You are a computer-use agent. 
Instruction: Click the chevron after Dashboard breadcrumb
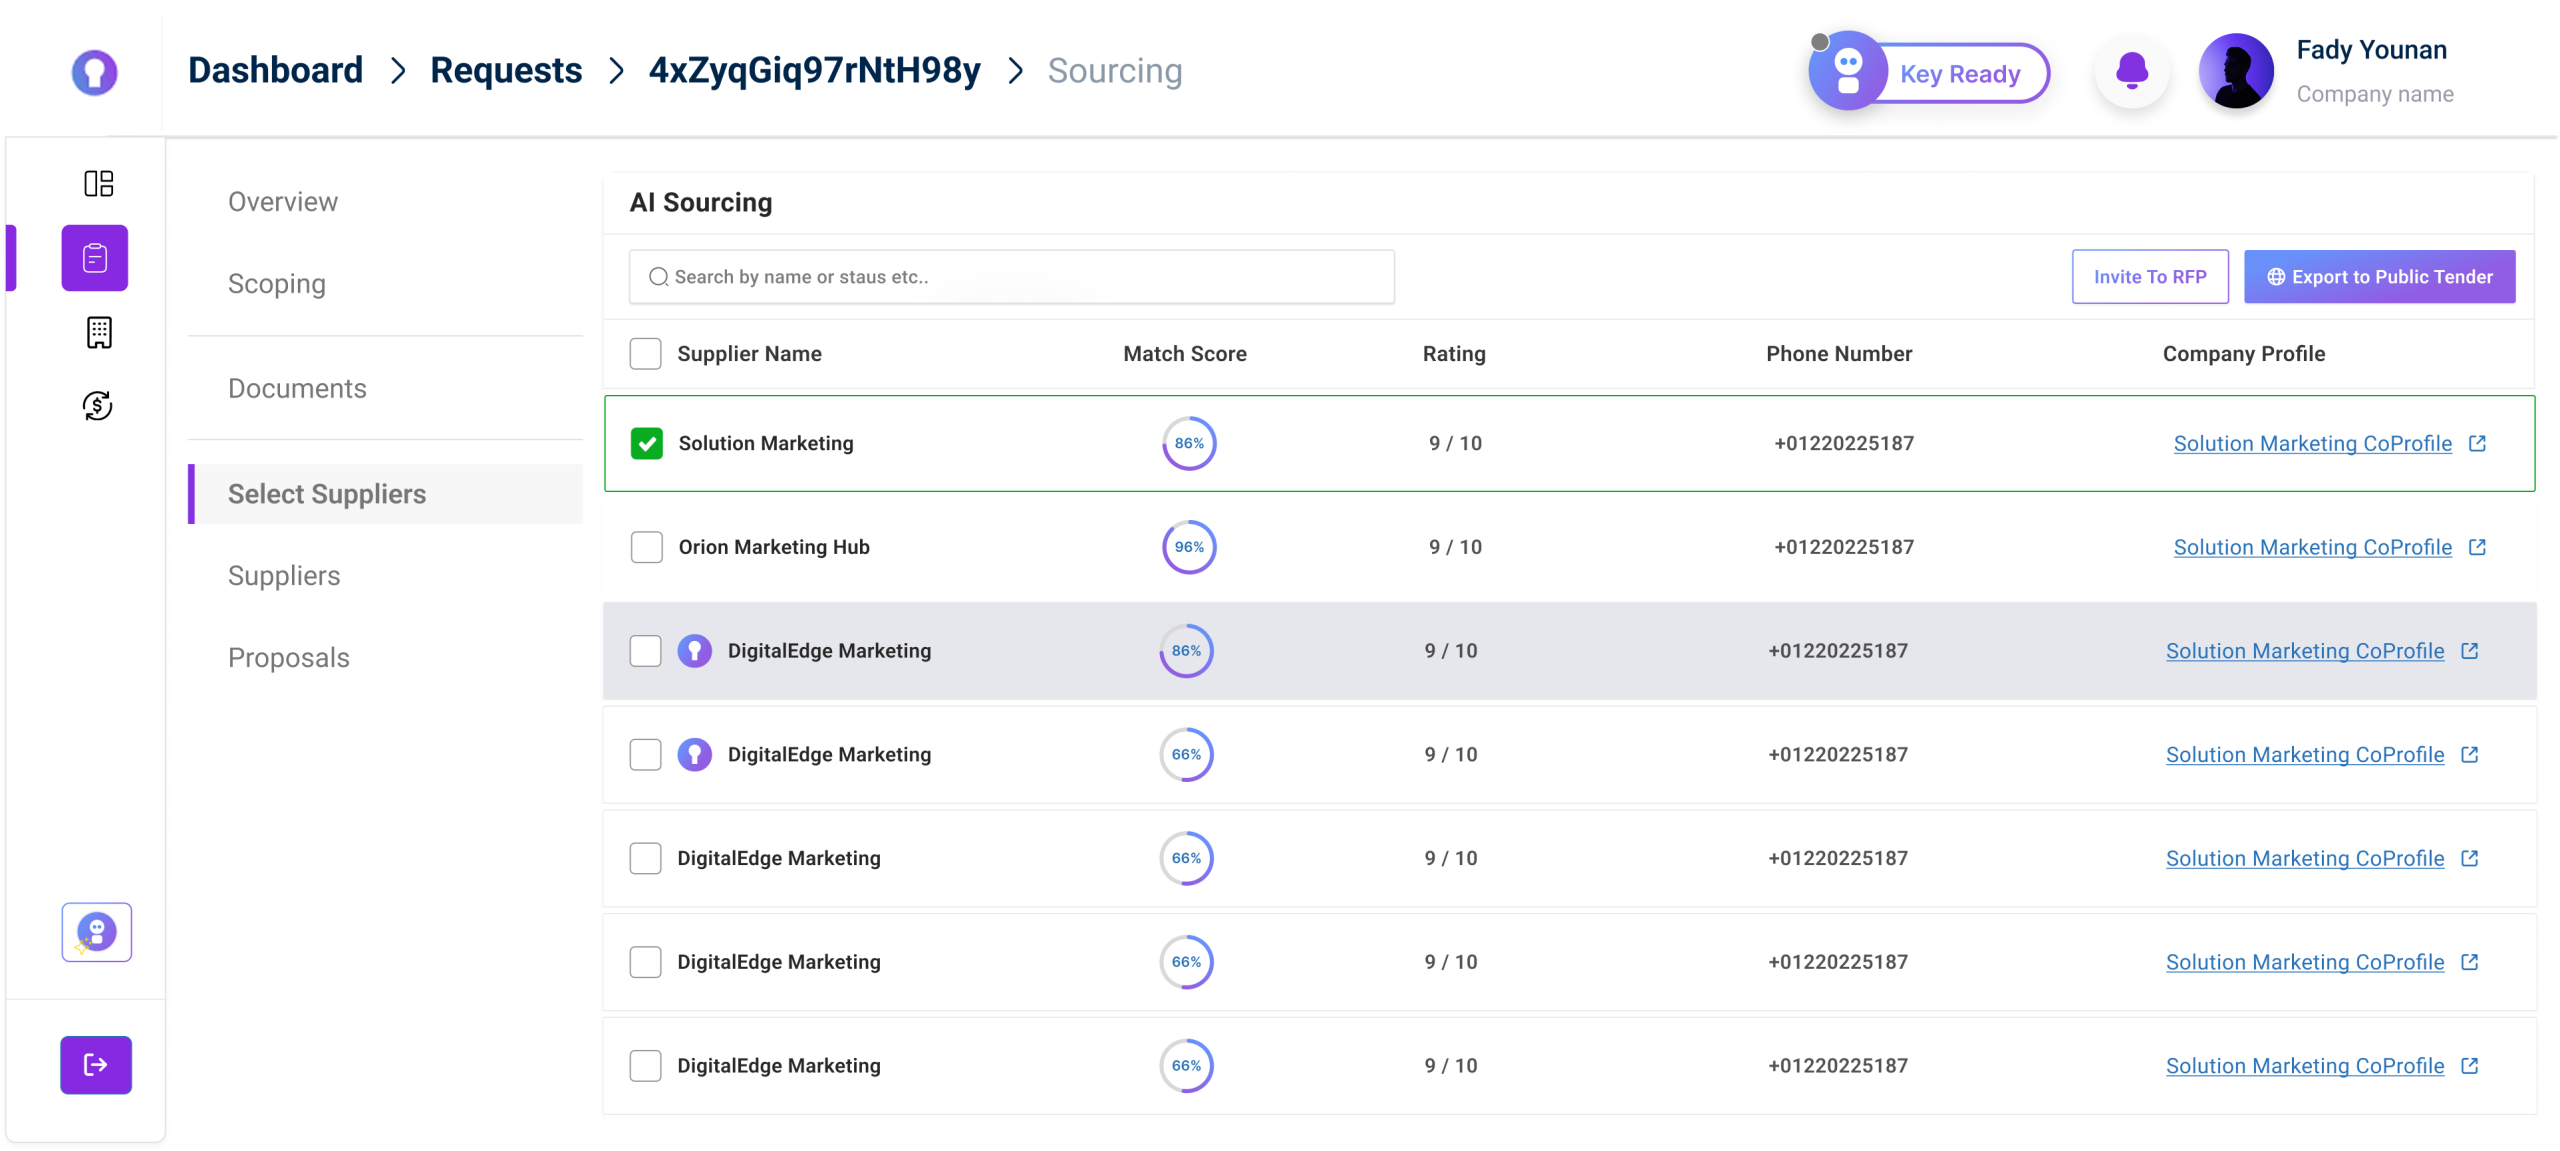pos(398,71)
